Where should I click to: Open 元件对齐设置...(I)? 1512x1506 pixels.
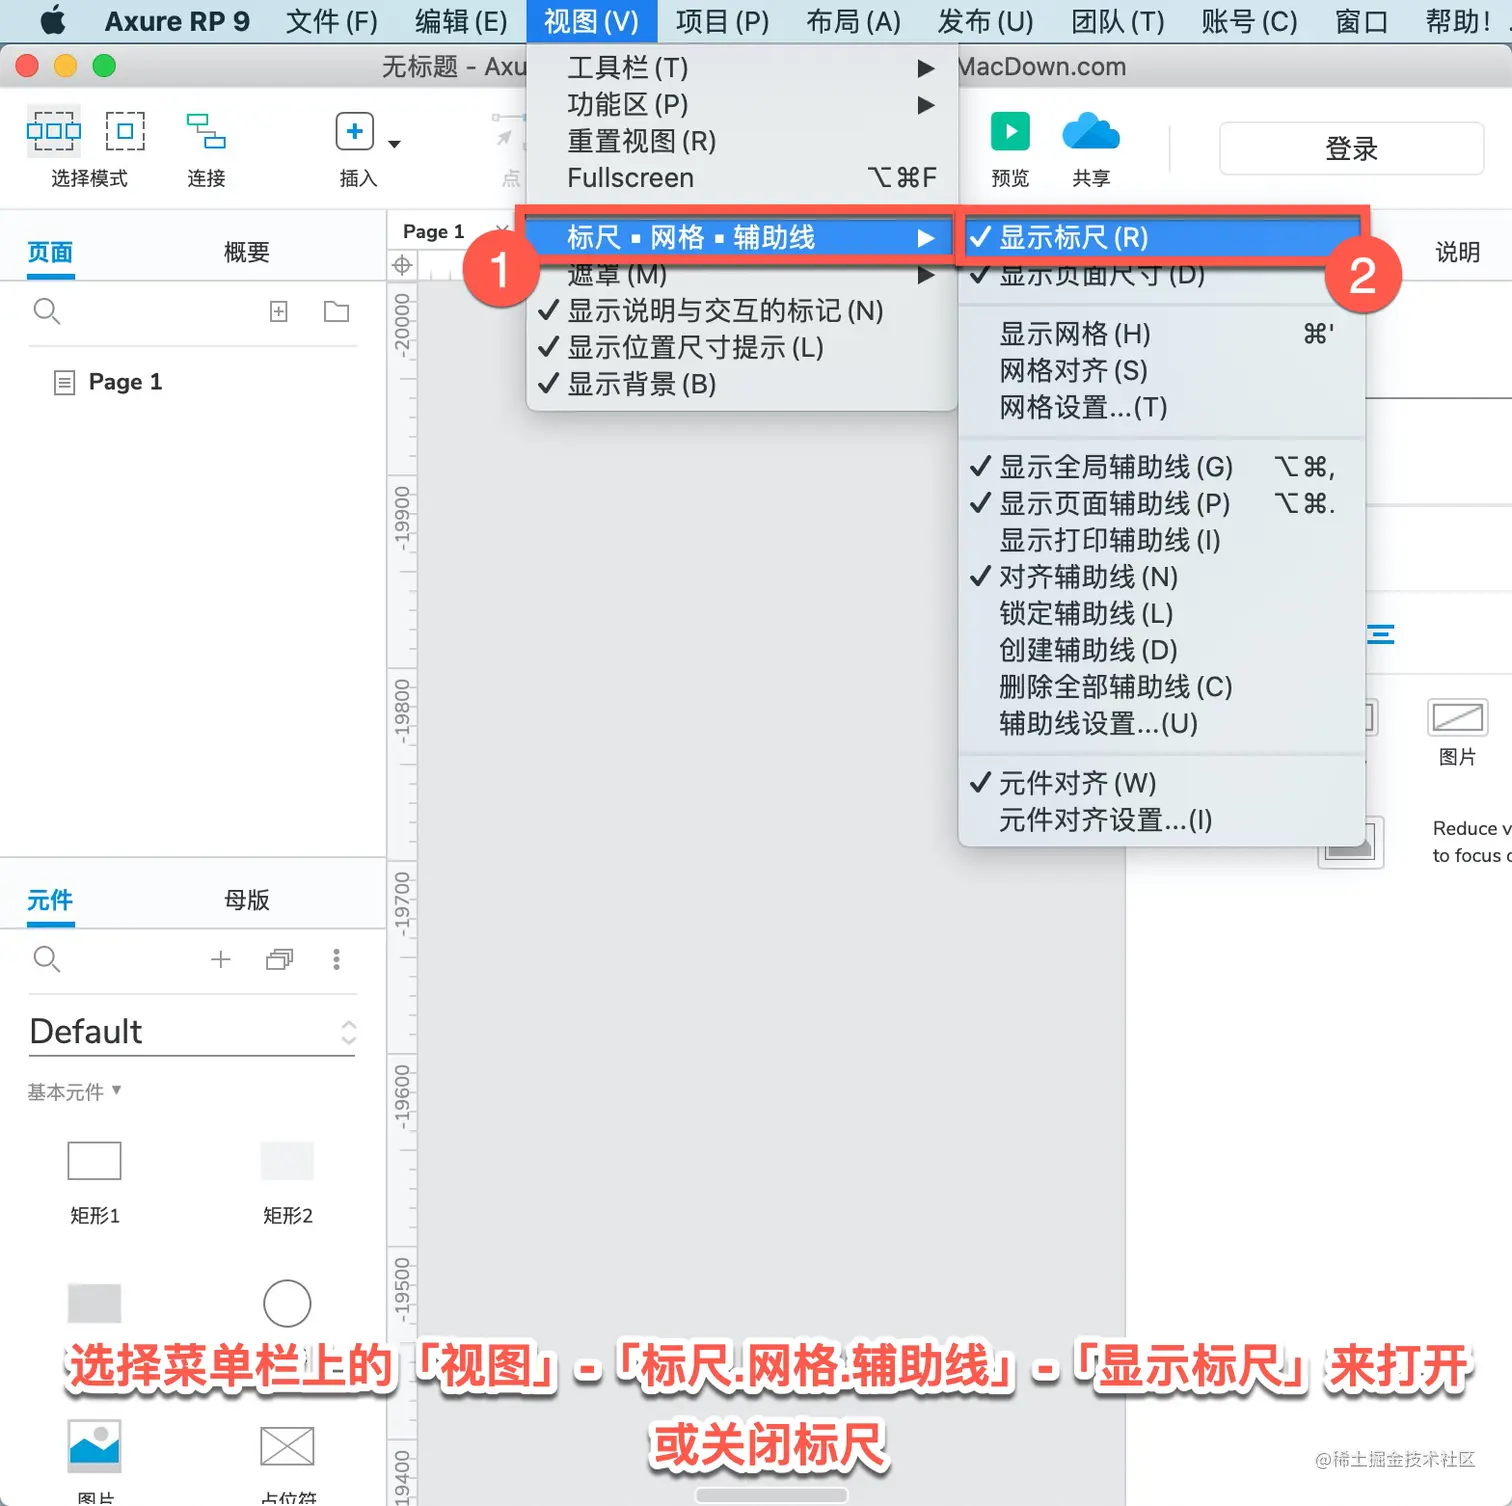coord(1162,820)
